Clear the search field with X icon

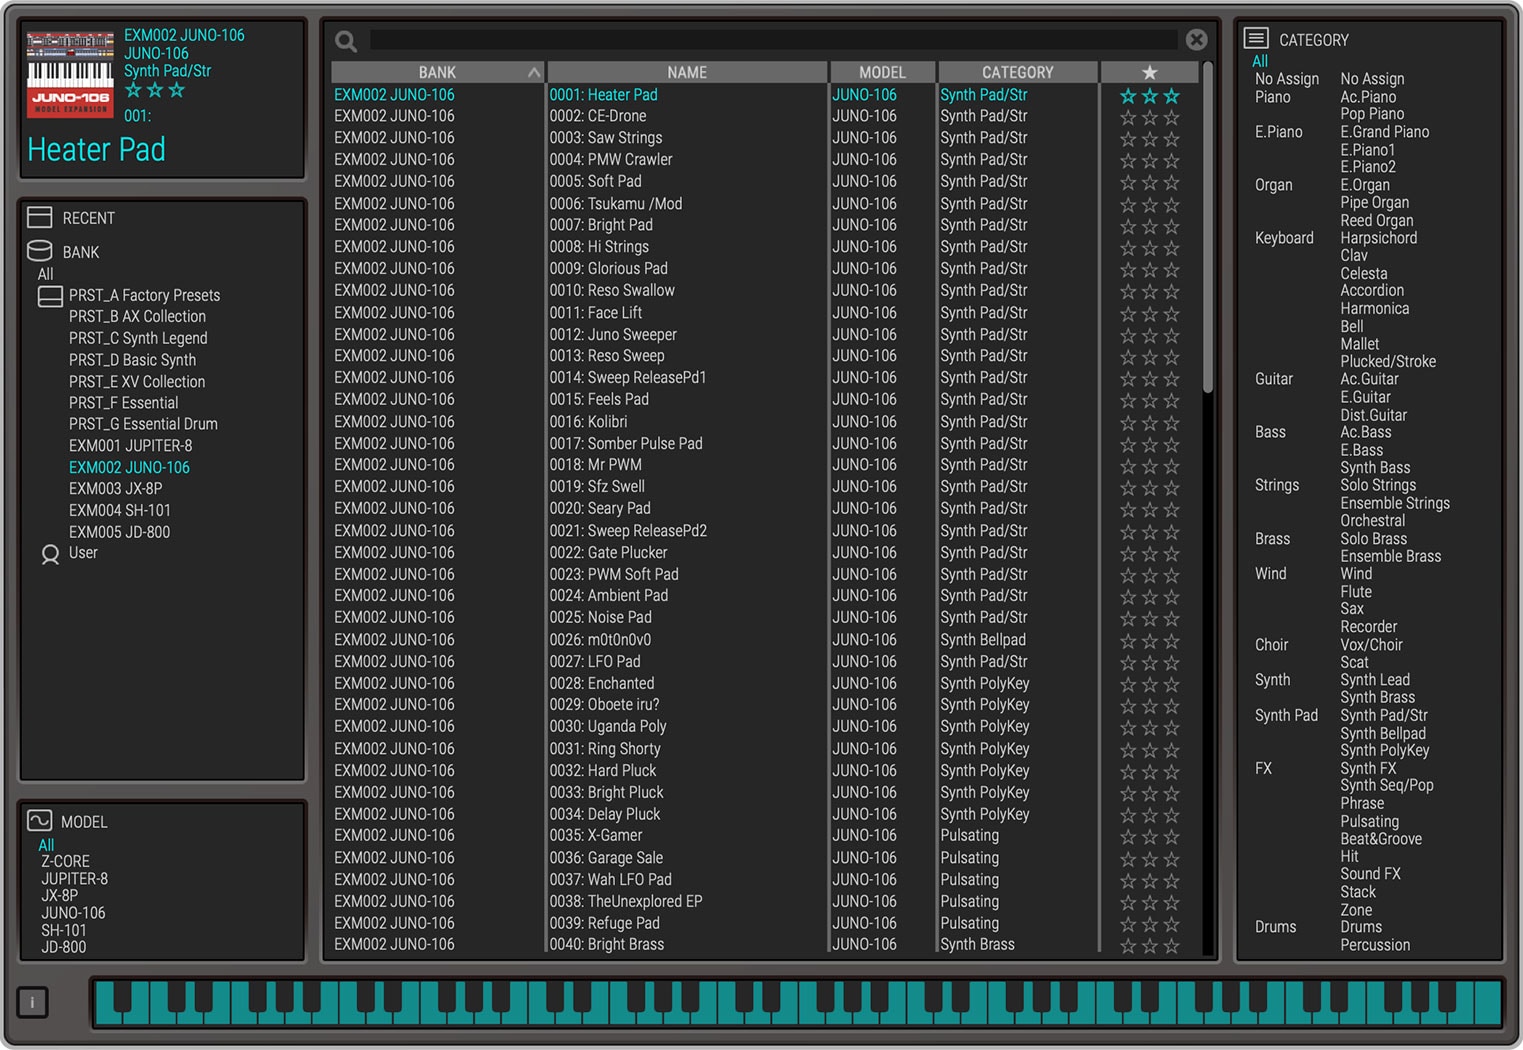pos(1196,40)
